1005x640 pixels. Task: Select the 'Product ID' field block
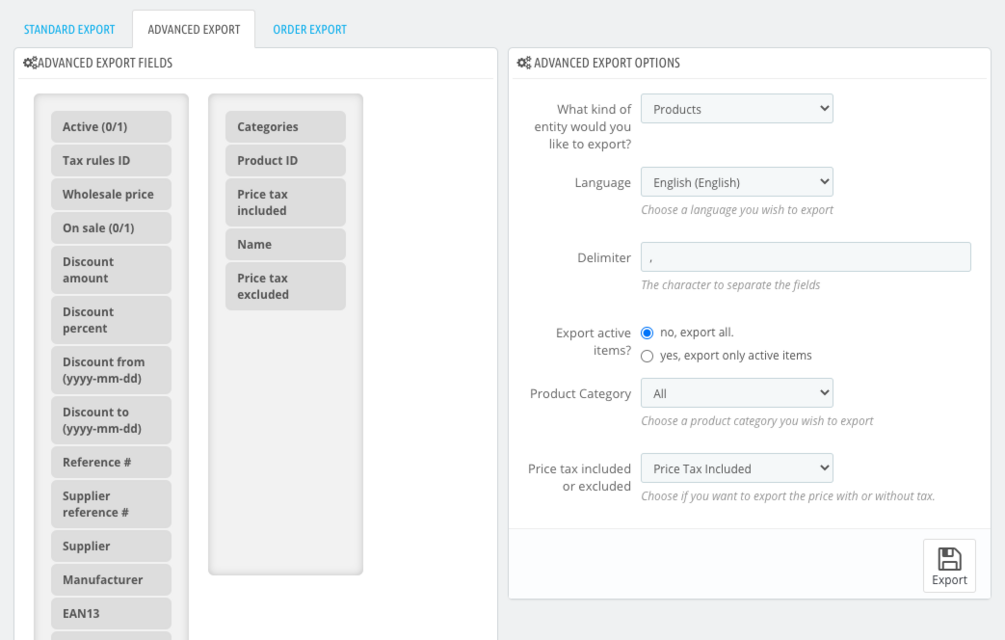[x=285, y=160]
